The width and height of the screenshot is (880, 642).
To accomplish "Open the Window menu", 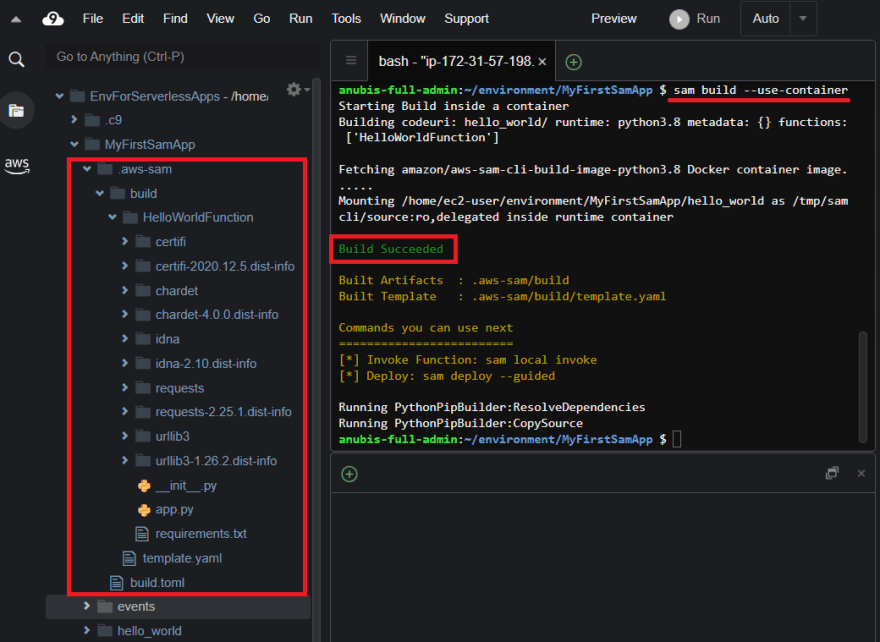I will click(x=402, y=19).
